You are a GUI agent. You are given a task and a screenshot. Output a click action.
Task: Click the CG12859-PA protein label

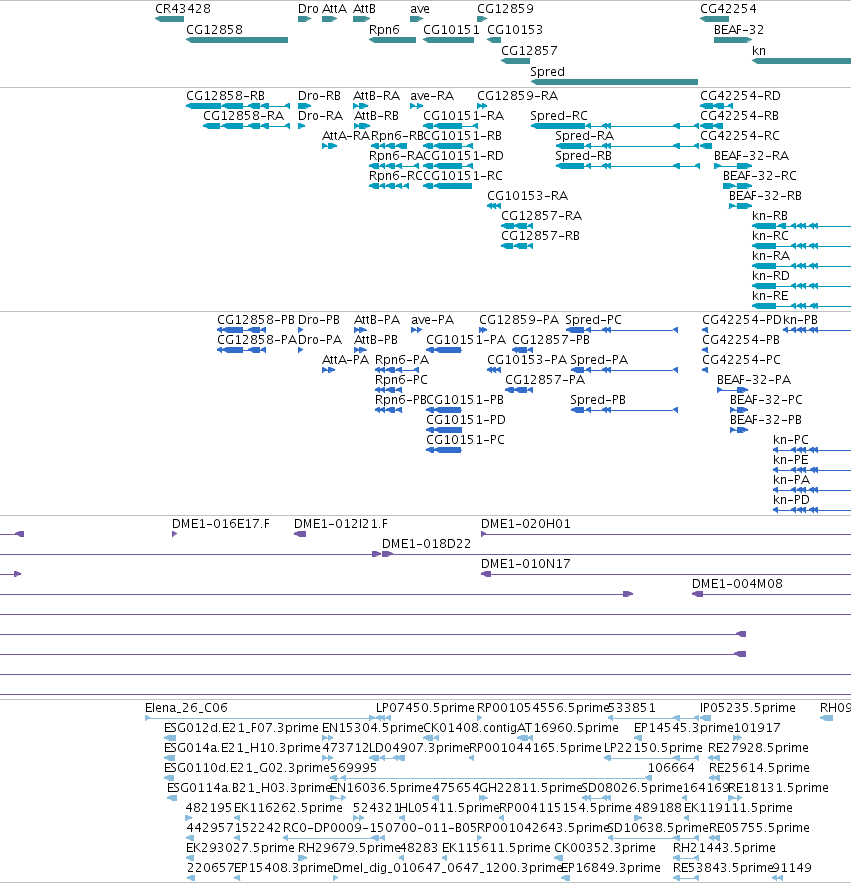pos(519,320)
